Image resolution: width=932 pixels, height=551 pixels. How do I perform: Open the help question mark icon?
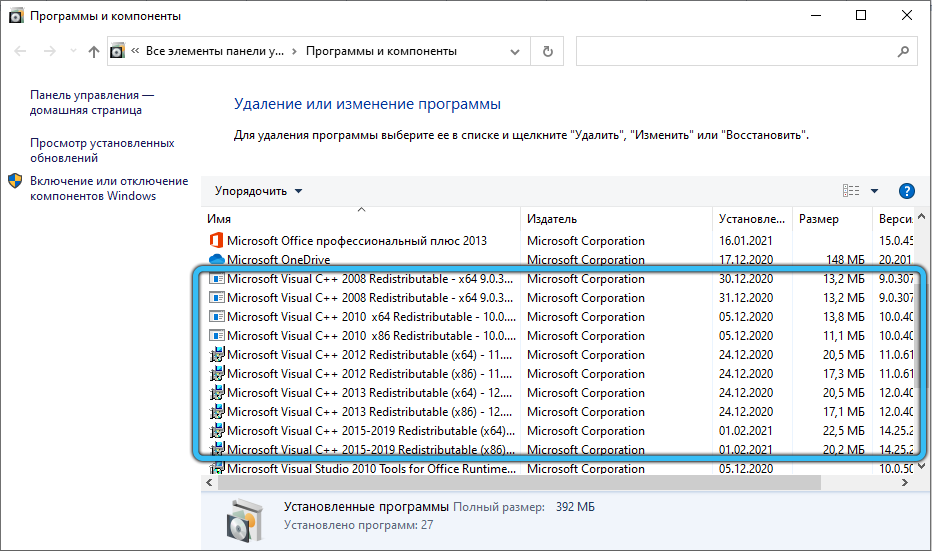(907, 191)
